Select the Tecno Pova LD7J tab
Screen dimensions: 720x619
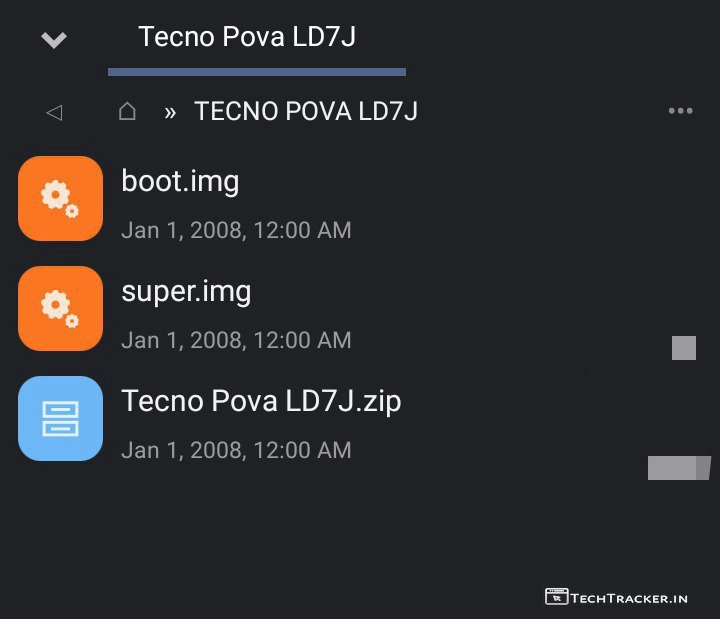(x=247, y=38)
